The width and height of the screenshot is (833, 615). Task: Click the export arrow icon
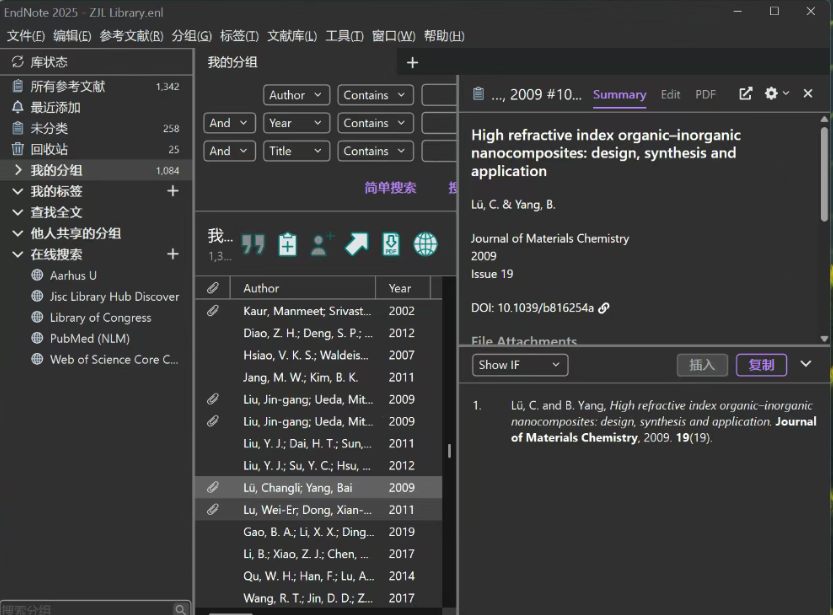coord(356,244)
